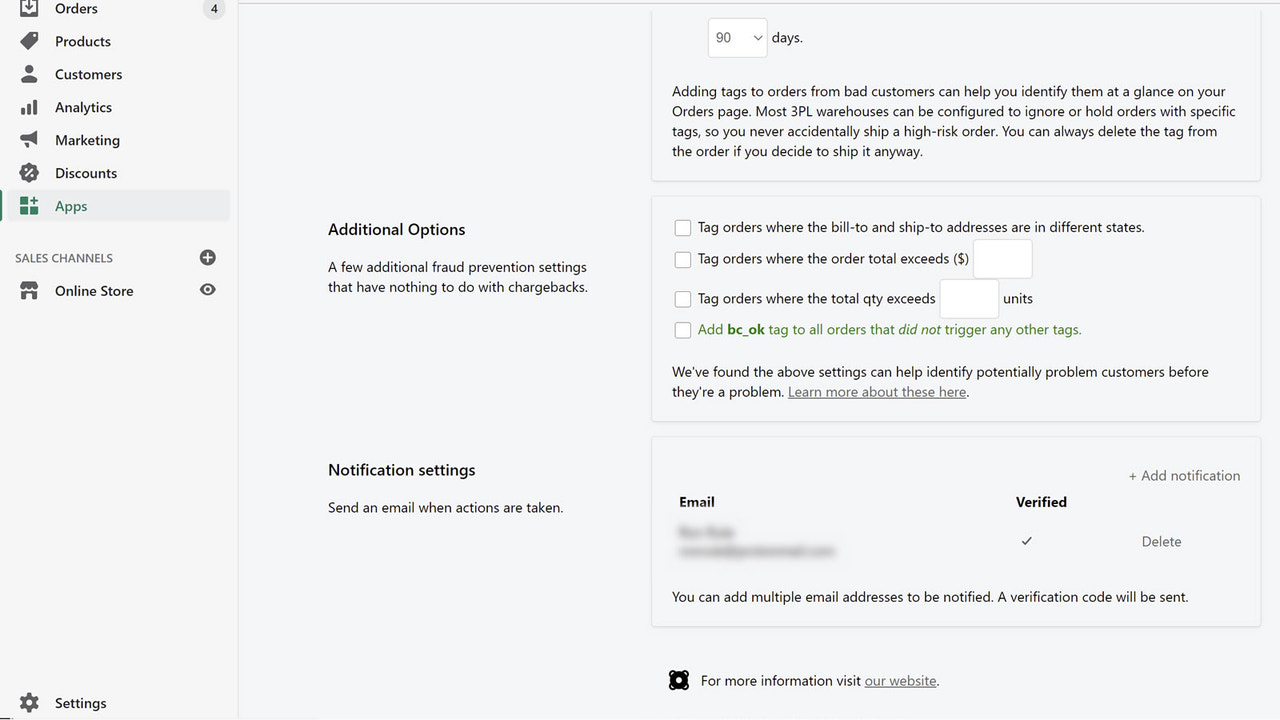1280x720 pixels.
Task: Open Online Store from Sales Channels
Action: tap(94, 291)
